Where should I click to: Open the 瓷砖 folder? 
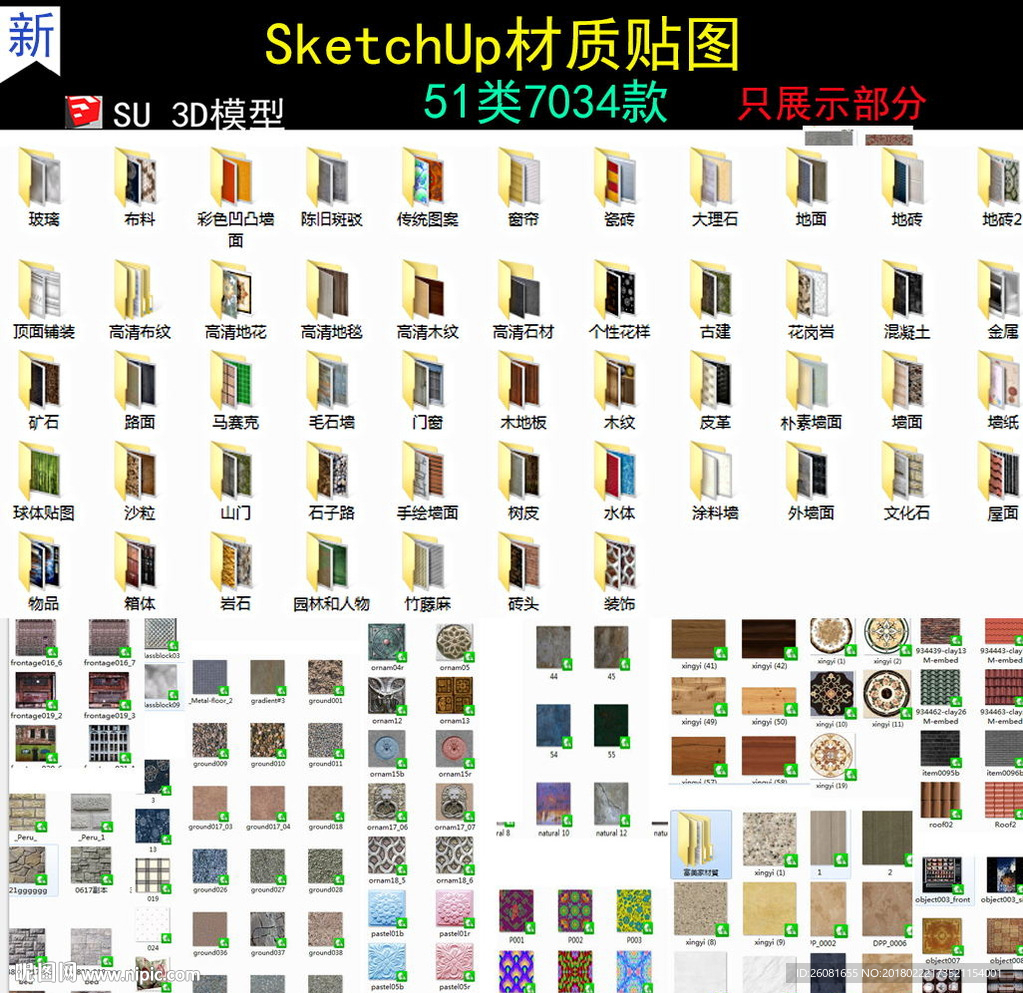coord(618,177)
